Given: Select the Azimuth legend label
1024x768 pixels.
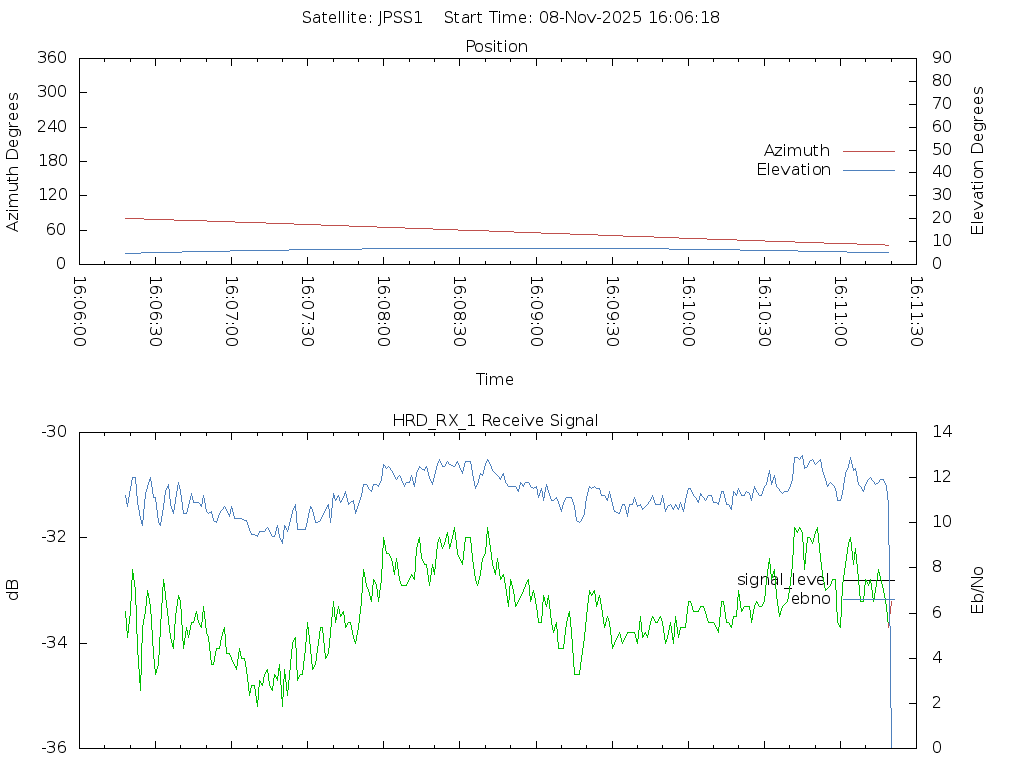Looking at the screenshot, I should click(796, 151).
